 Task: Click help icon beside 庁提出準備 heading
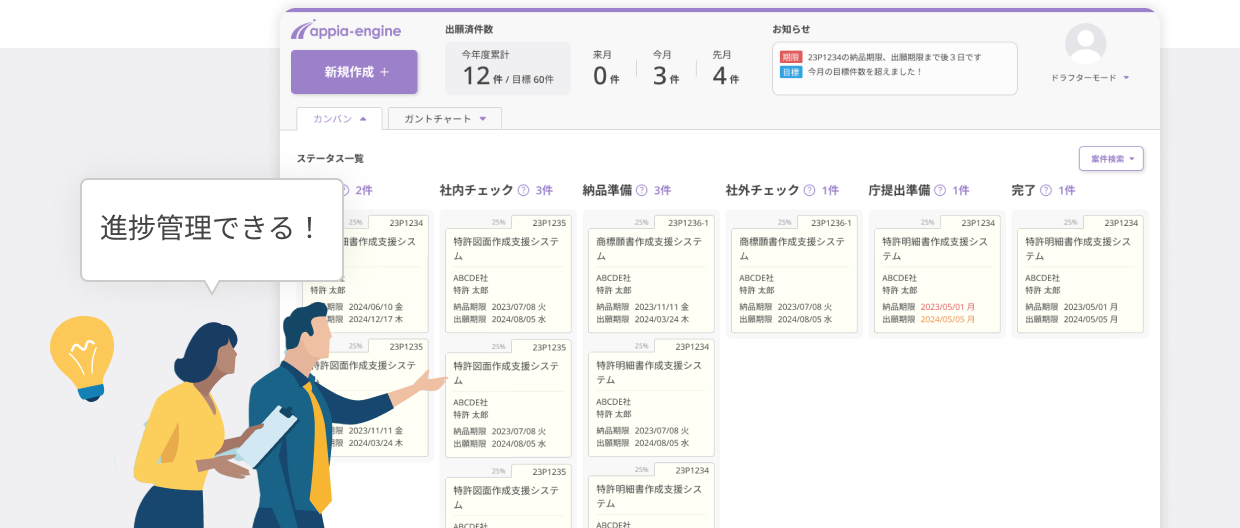939,190
